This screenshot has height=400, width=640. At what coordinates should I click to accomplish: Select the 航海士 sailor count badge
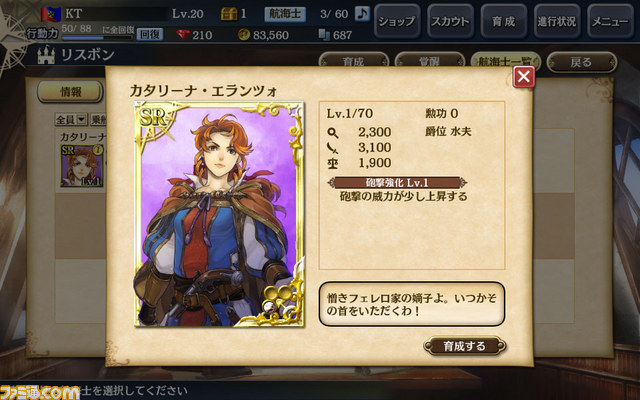285,14
